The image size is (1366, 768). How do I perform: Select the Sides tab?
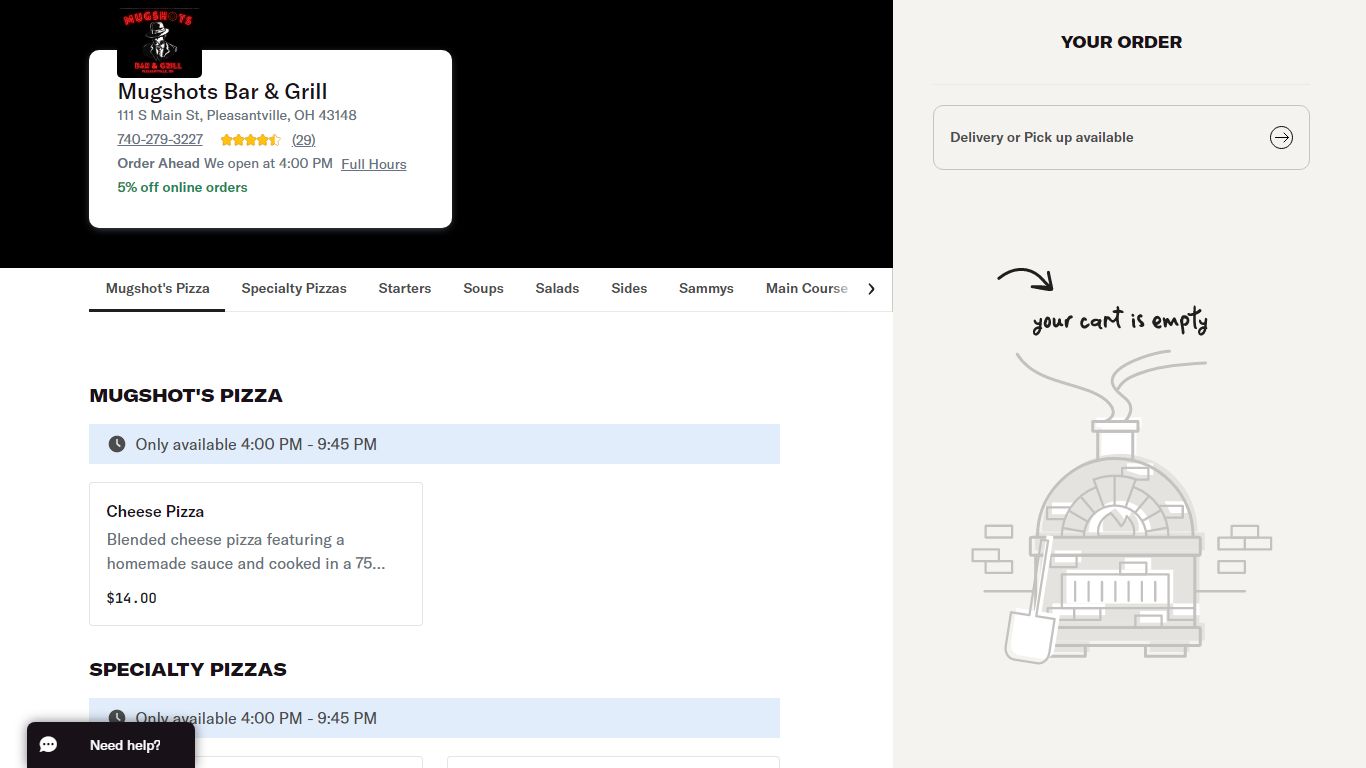click(x=629, y=289)
